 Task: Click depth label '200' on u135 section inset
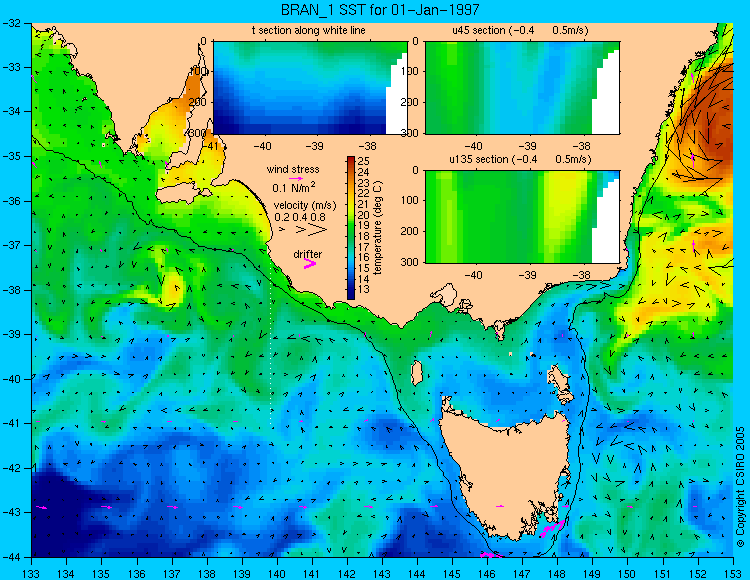point(410,231)
